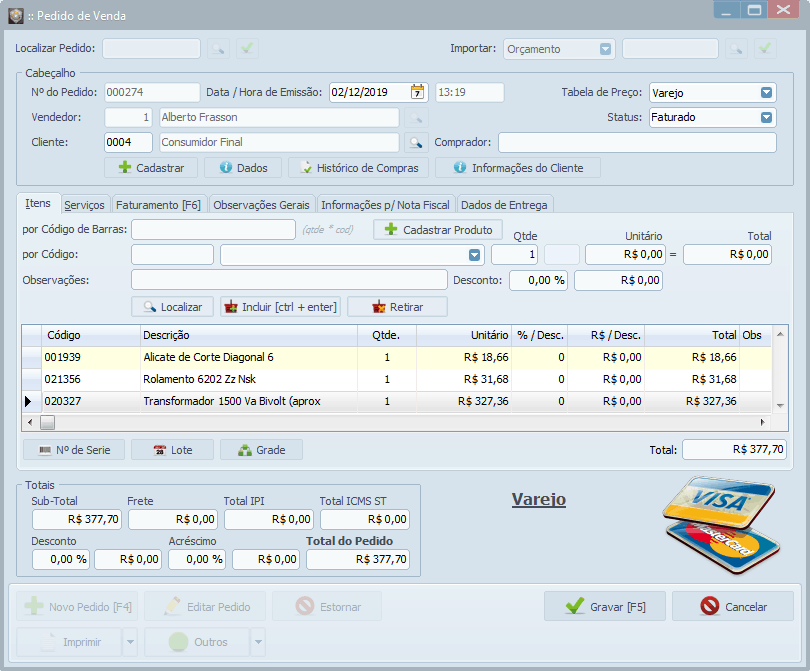Open the Faturamento [F6] tab

159,205
